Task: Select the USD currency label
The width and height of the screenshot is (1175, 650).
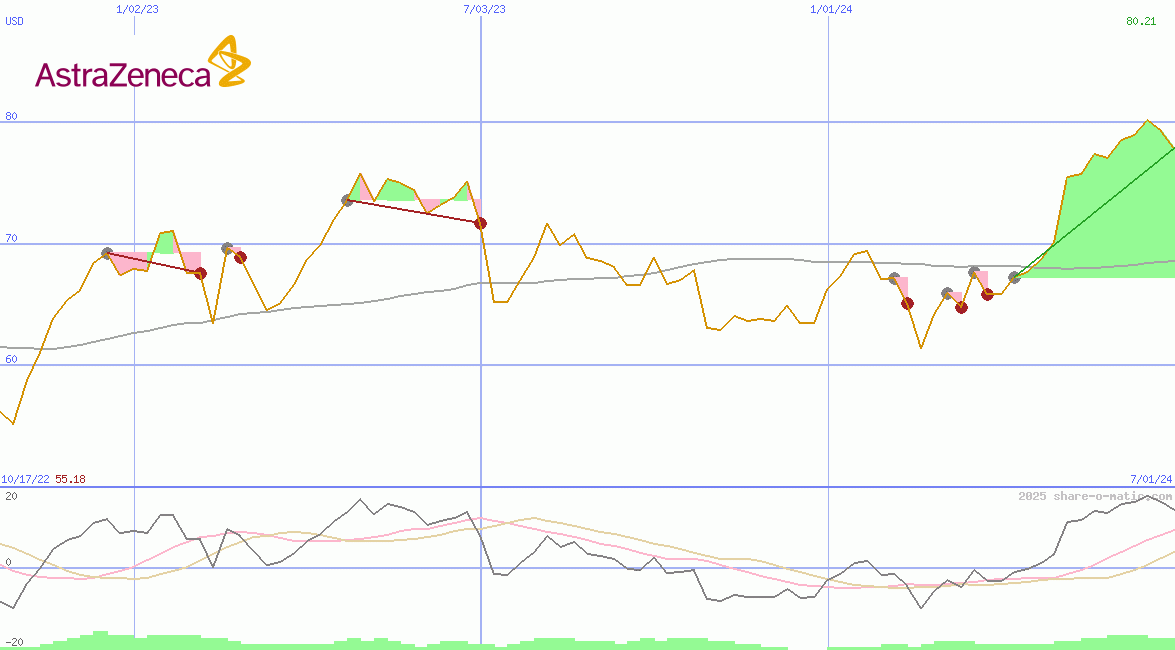Action: (15, 20)
